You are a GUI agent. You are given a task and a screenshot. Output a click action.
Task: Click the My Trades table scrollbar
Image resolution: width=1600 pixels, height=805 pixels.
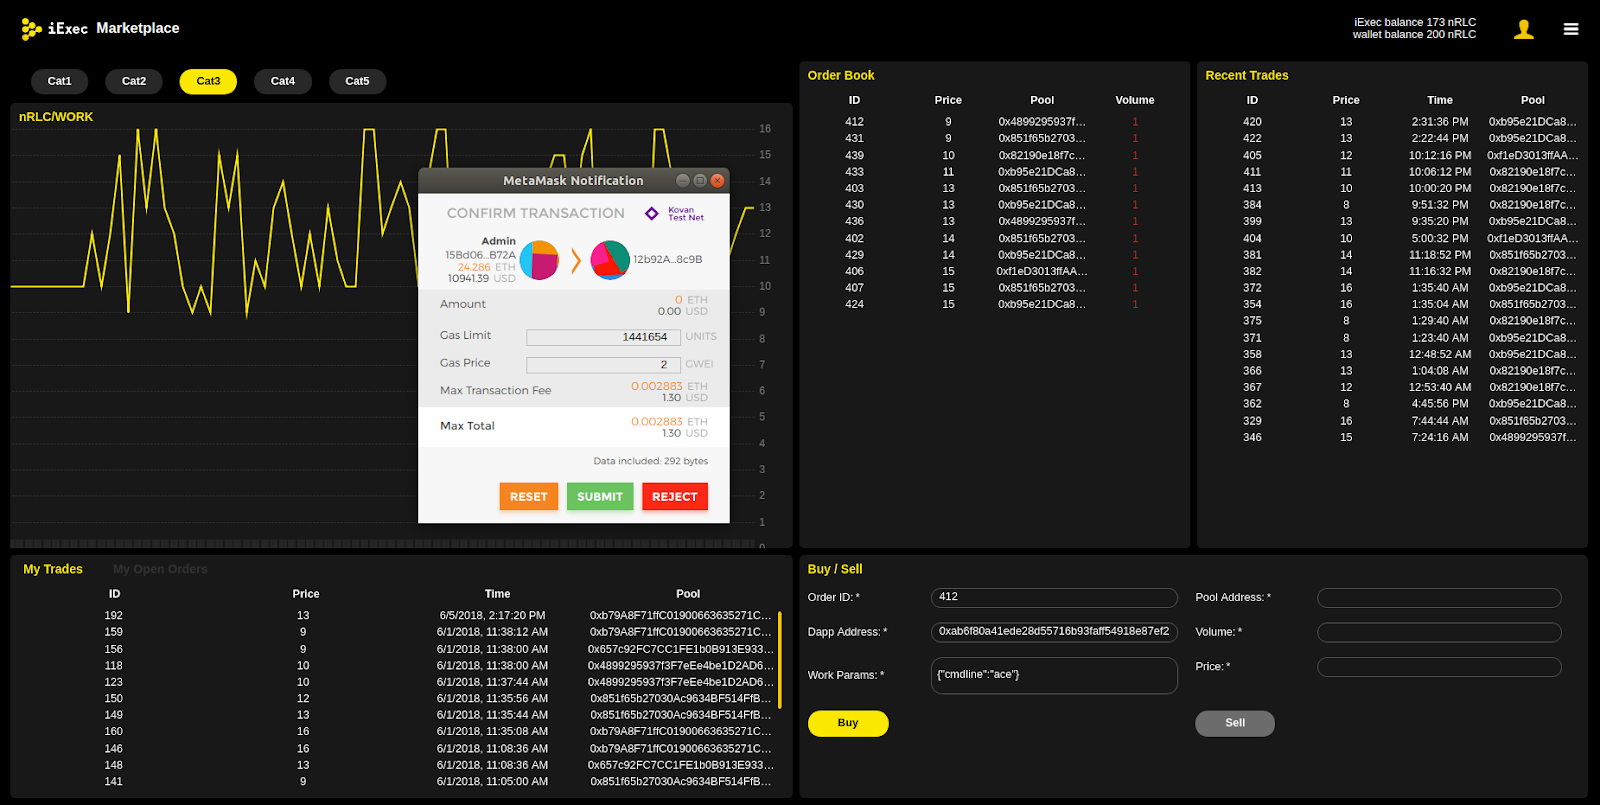[x=780, y=658]
